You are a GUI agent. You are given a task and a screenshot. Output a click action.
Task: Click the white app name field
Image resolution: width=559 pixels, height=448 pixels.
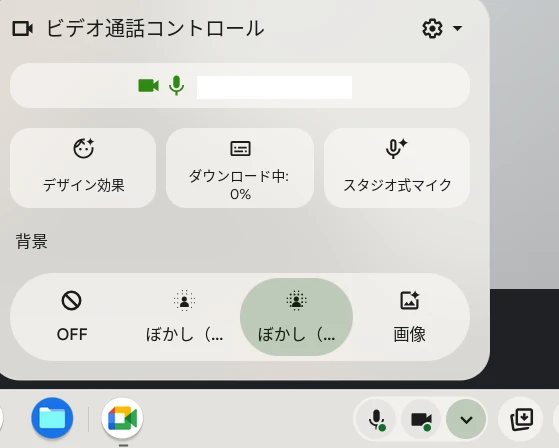pos(275,87)
